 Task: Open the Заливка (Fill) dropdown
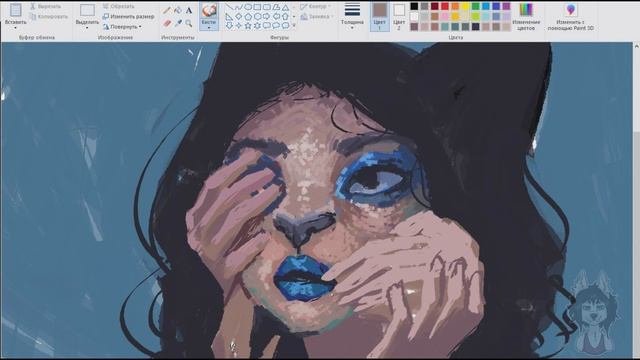317,17
